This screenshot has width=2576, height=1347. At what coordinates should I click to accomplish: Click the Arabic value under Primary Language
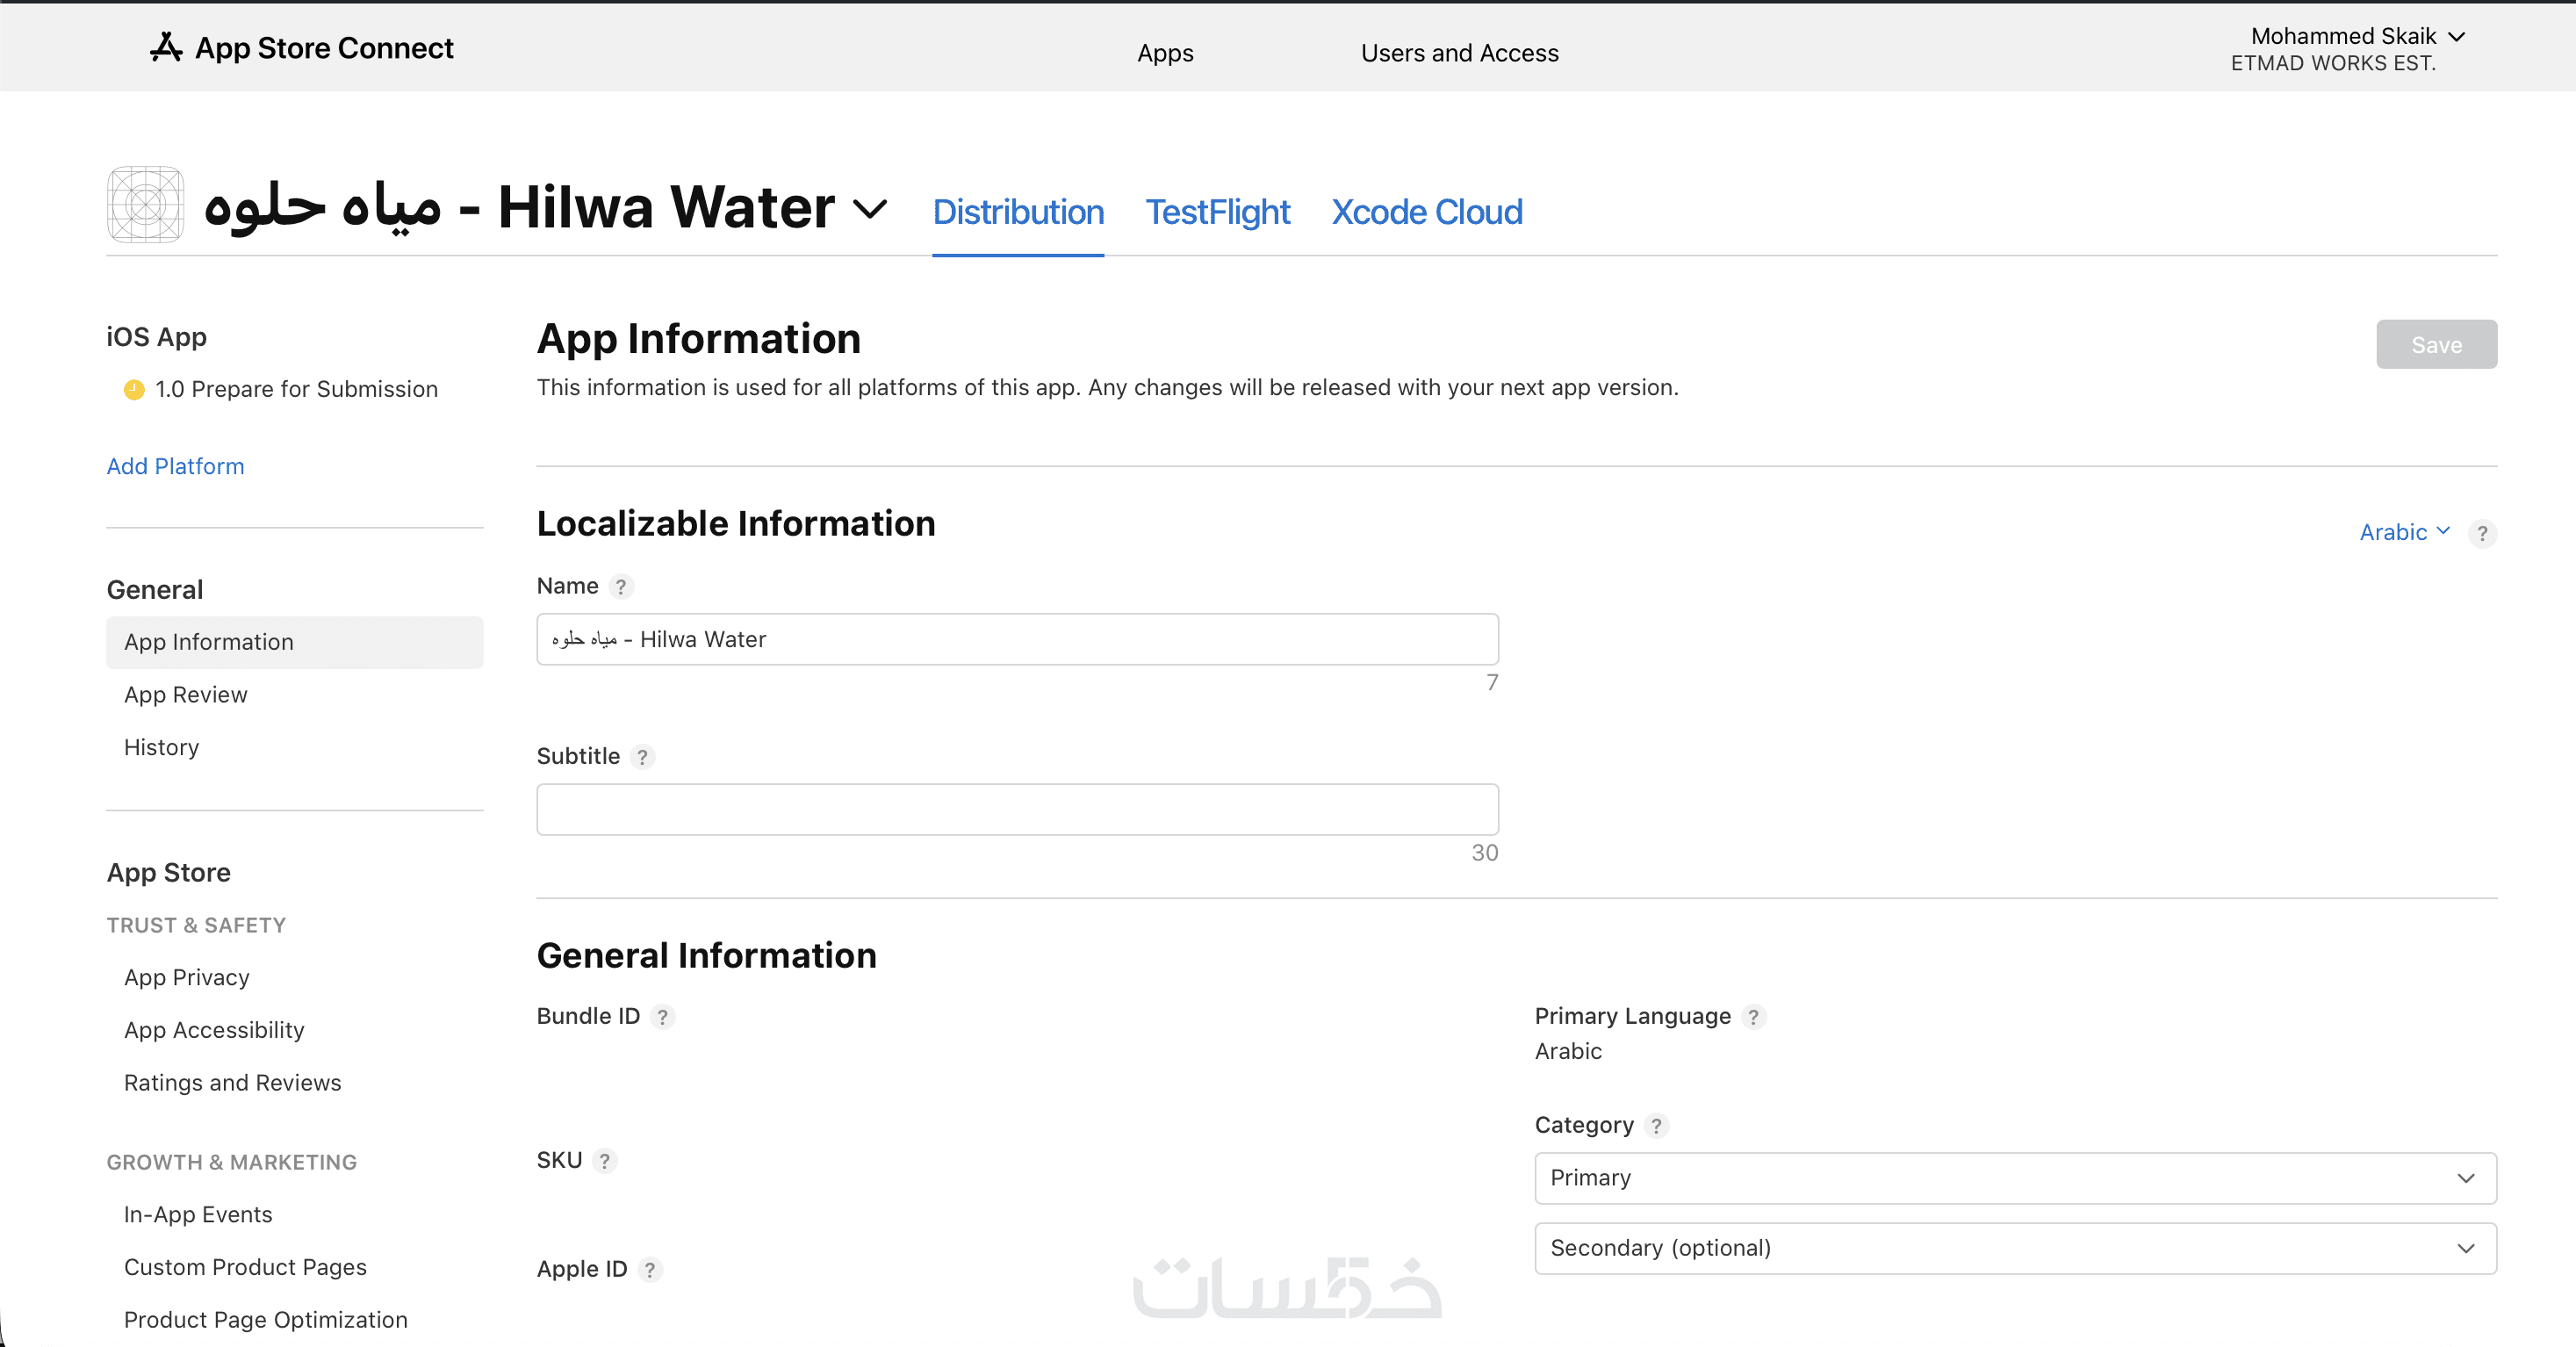pos(1568,1052)
